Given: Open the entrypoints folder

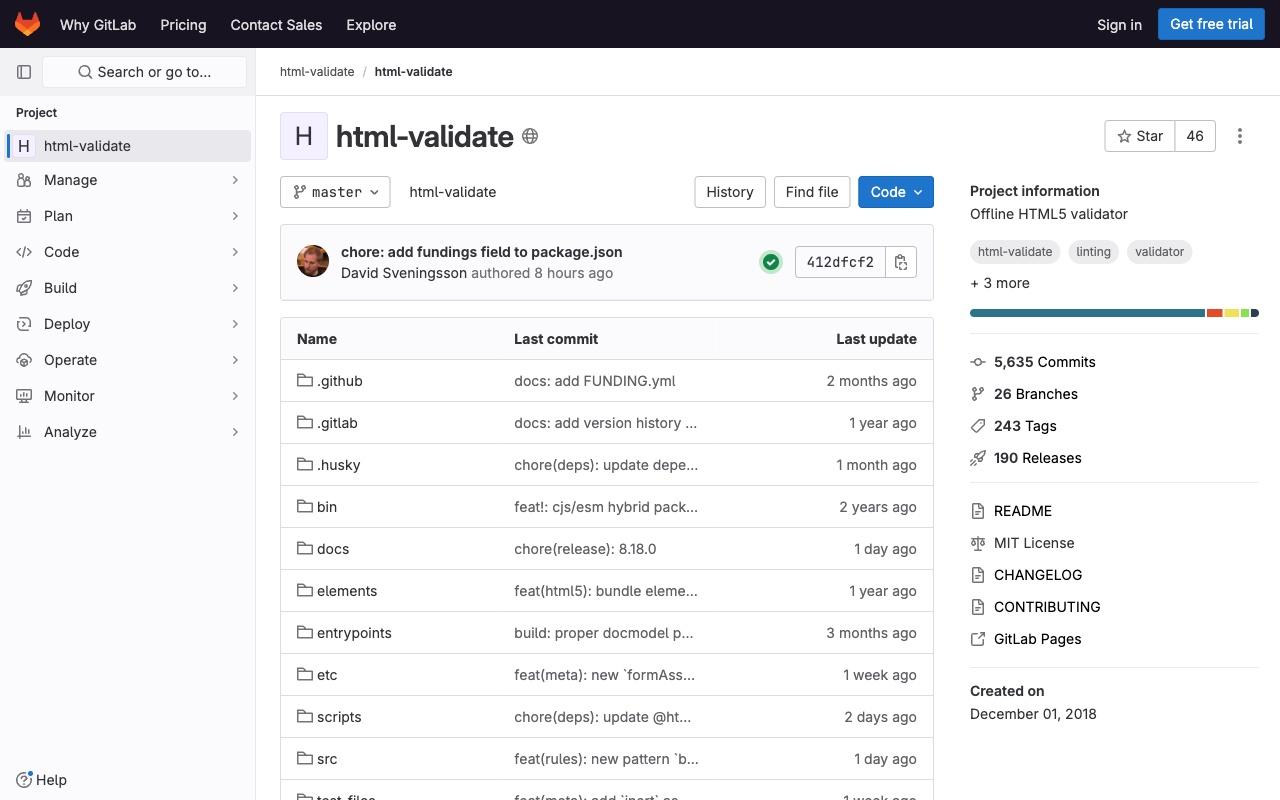Looking at the screenshot, I should [354, 633].
